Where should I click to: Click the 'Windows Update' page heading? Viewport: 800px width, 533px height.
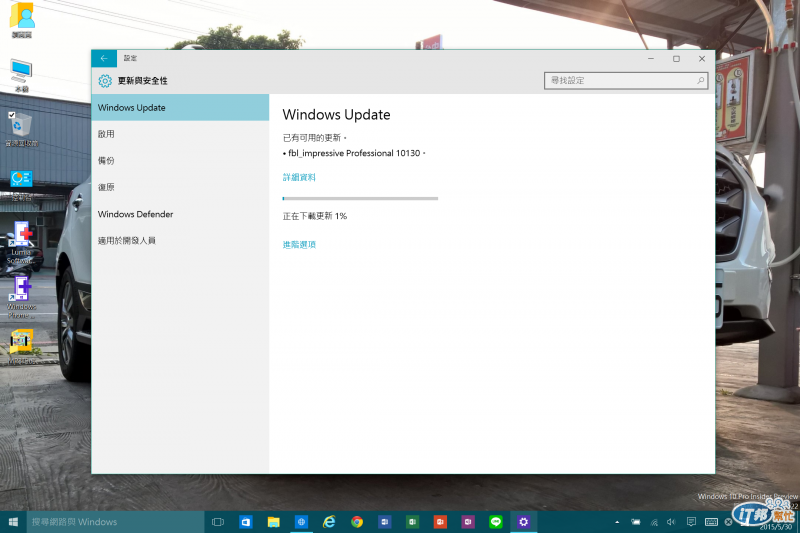tap(336, 115)
